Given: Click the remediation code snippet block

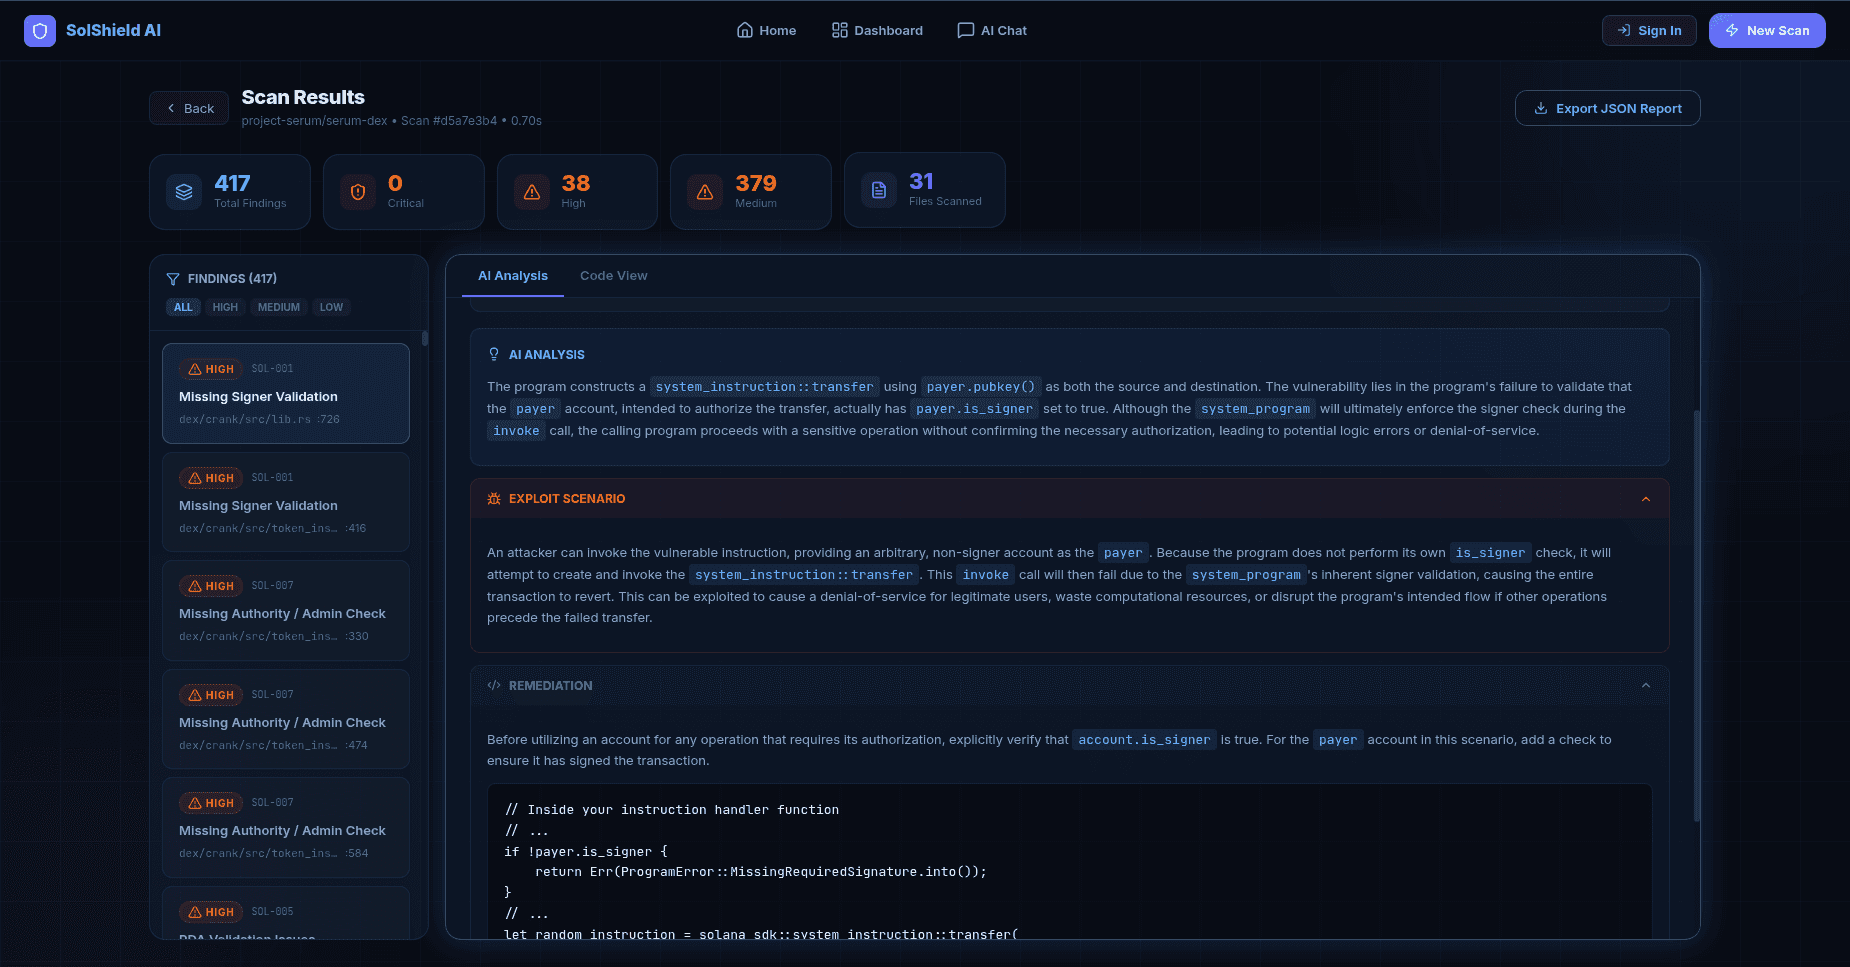Looking at the screenshot, I should tap(1069, 862).
